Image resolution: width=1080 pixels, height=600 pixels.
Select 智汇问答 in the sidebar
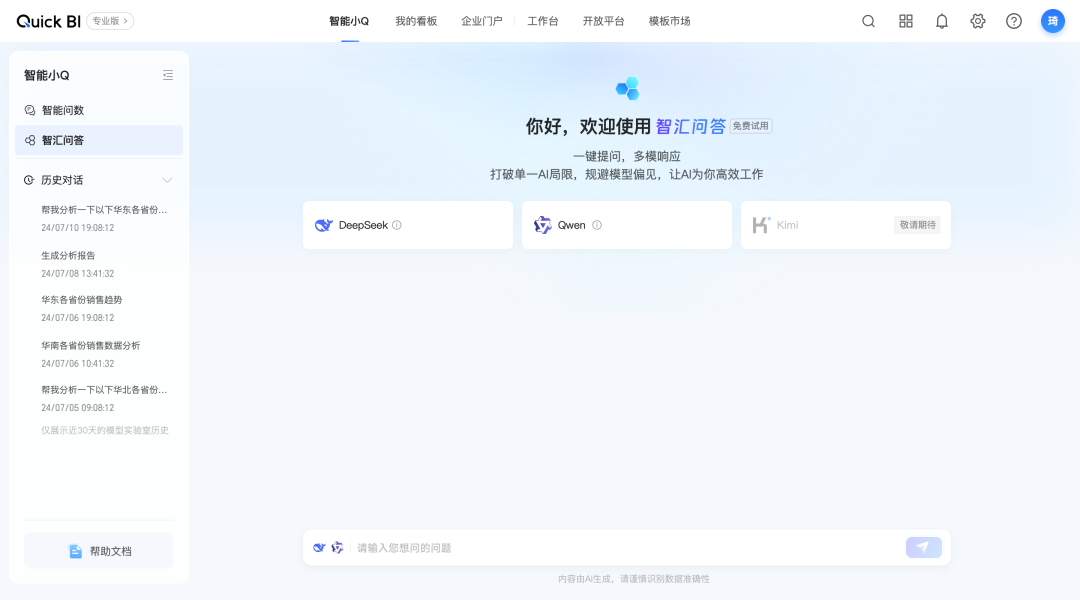99,141
